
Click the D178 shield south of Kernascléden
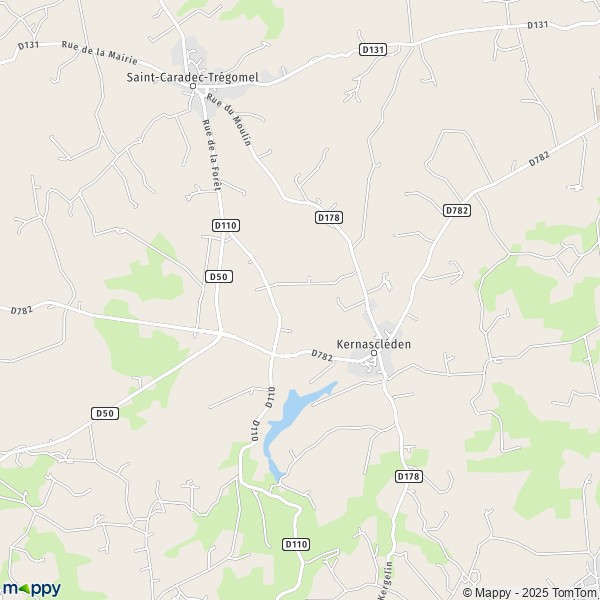(x=409, y=476)
